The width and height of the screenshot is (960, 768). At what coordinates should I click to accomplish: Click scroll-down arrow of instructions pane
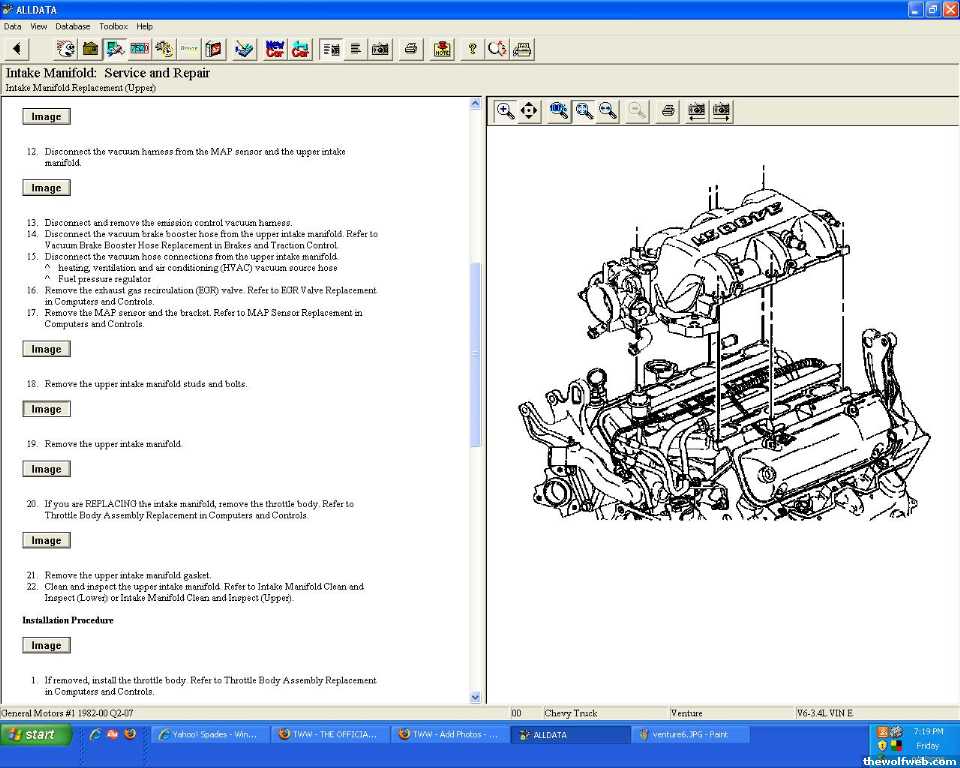(475, 697)
